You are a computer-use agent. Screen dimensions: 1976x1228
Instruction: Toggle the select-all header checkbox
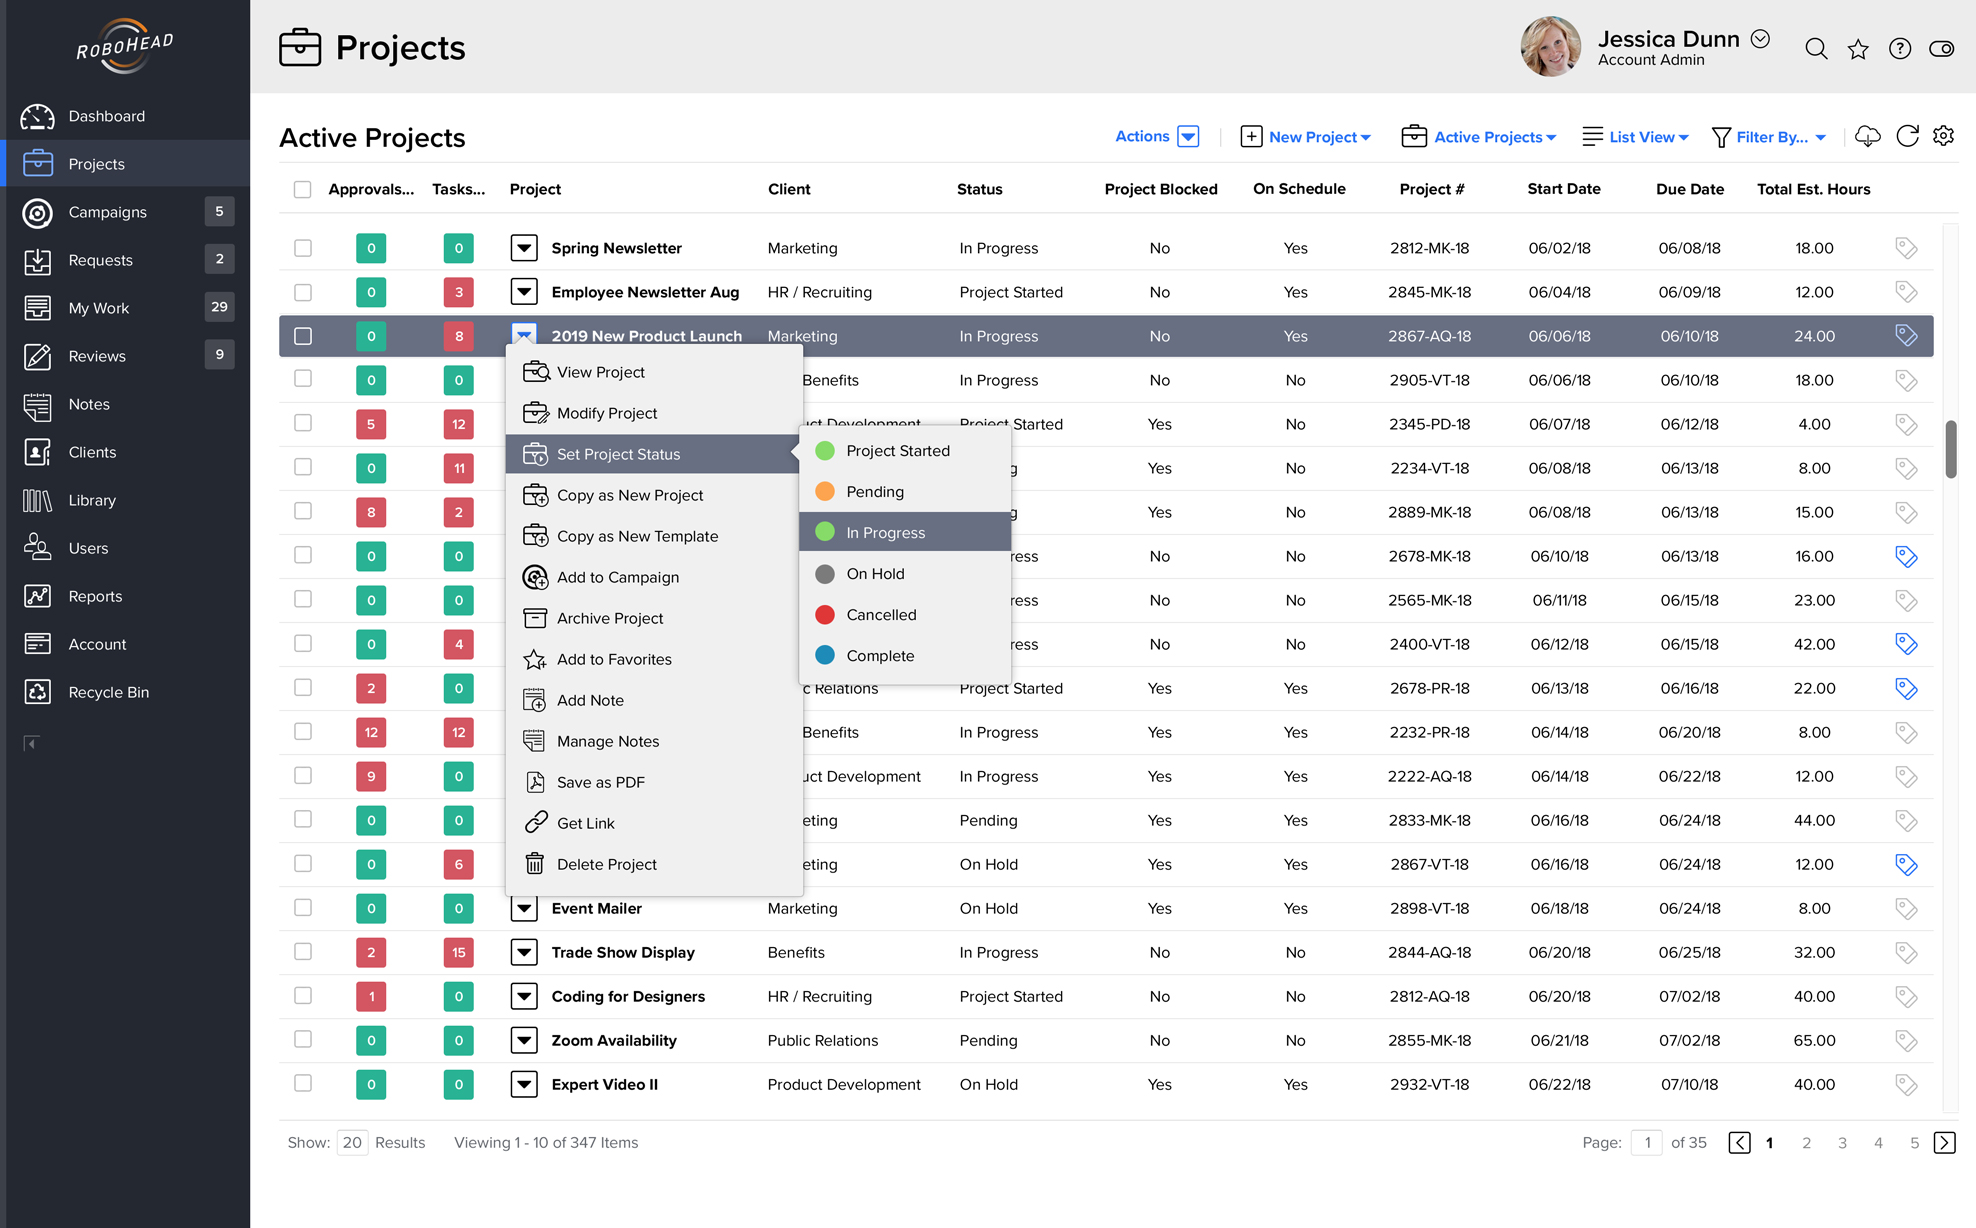click(x=303, y=189)
